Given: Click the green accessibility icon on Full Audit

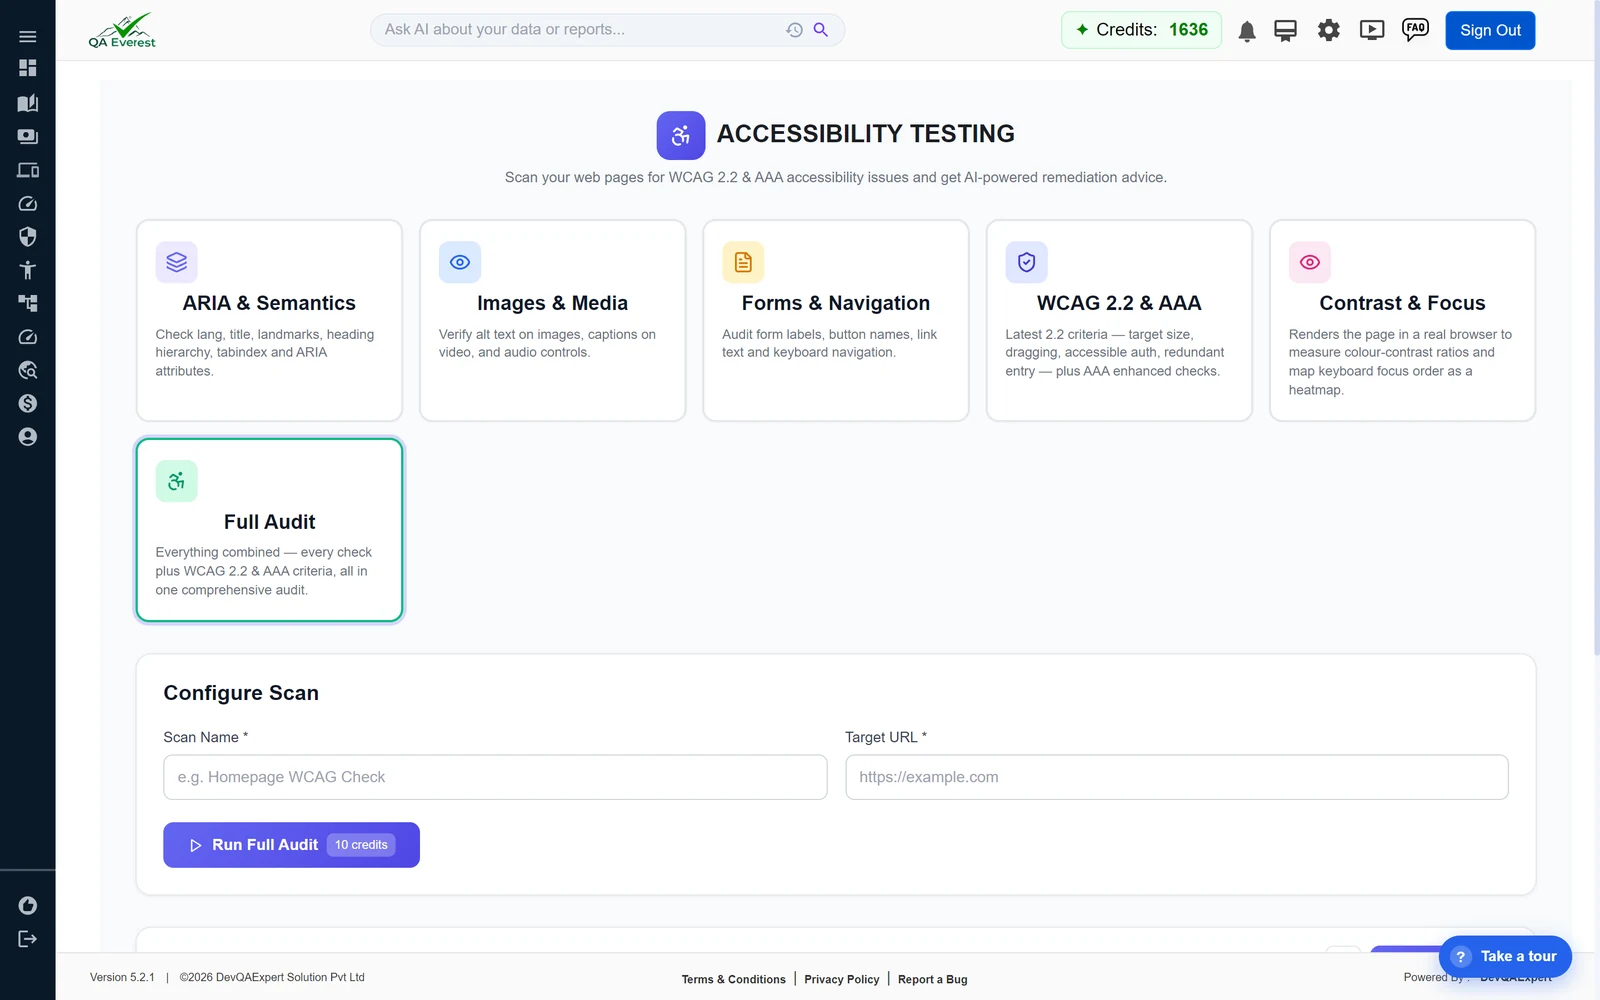Looking at the screenshot, I should coord(177,481).
